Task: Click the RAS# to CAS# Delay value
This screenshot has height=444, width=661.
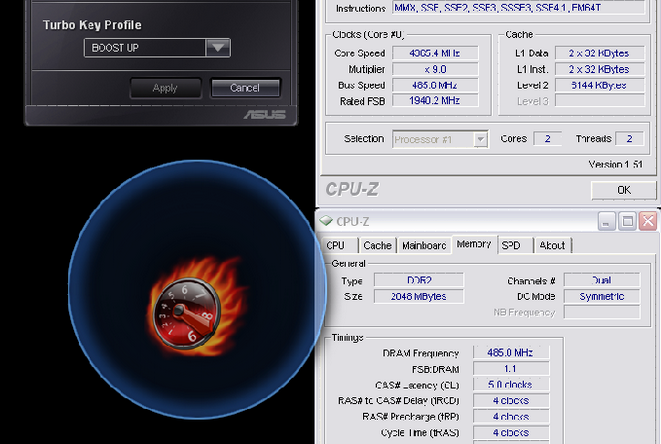Action: [511, 401]
